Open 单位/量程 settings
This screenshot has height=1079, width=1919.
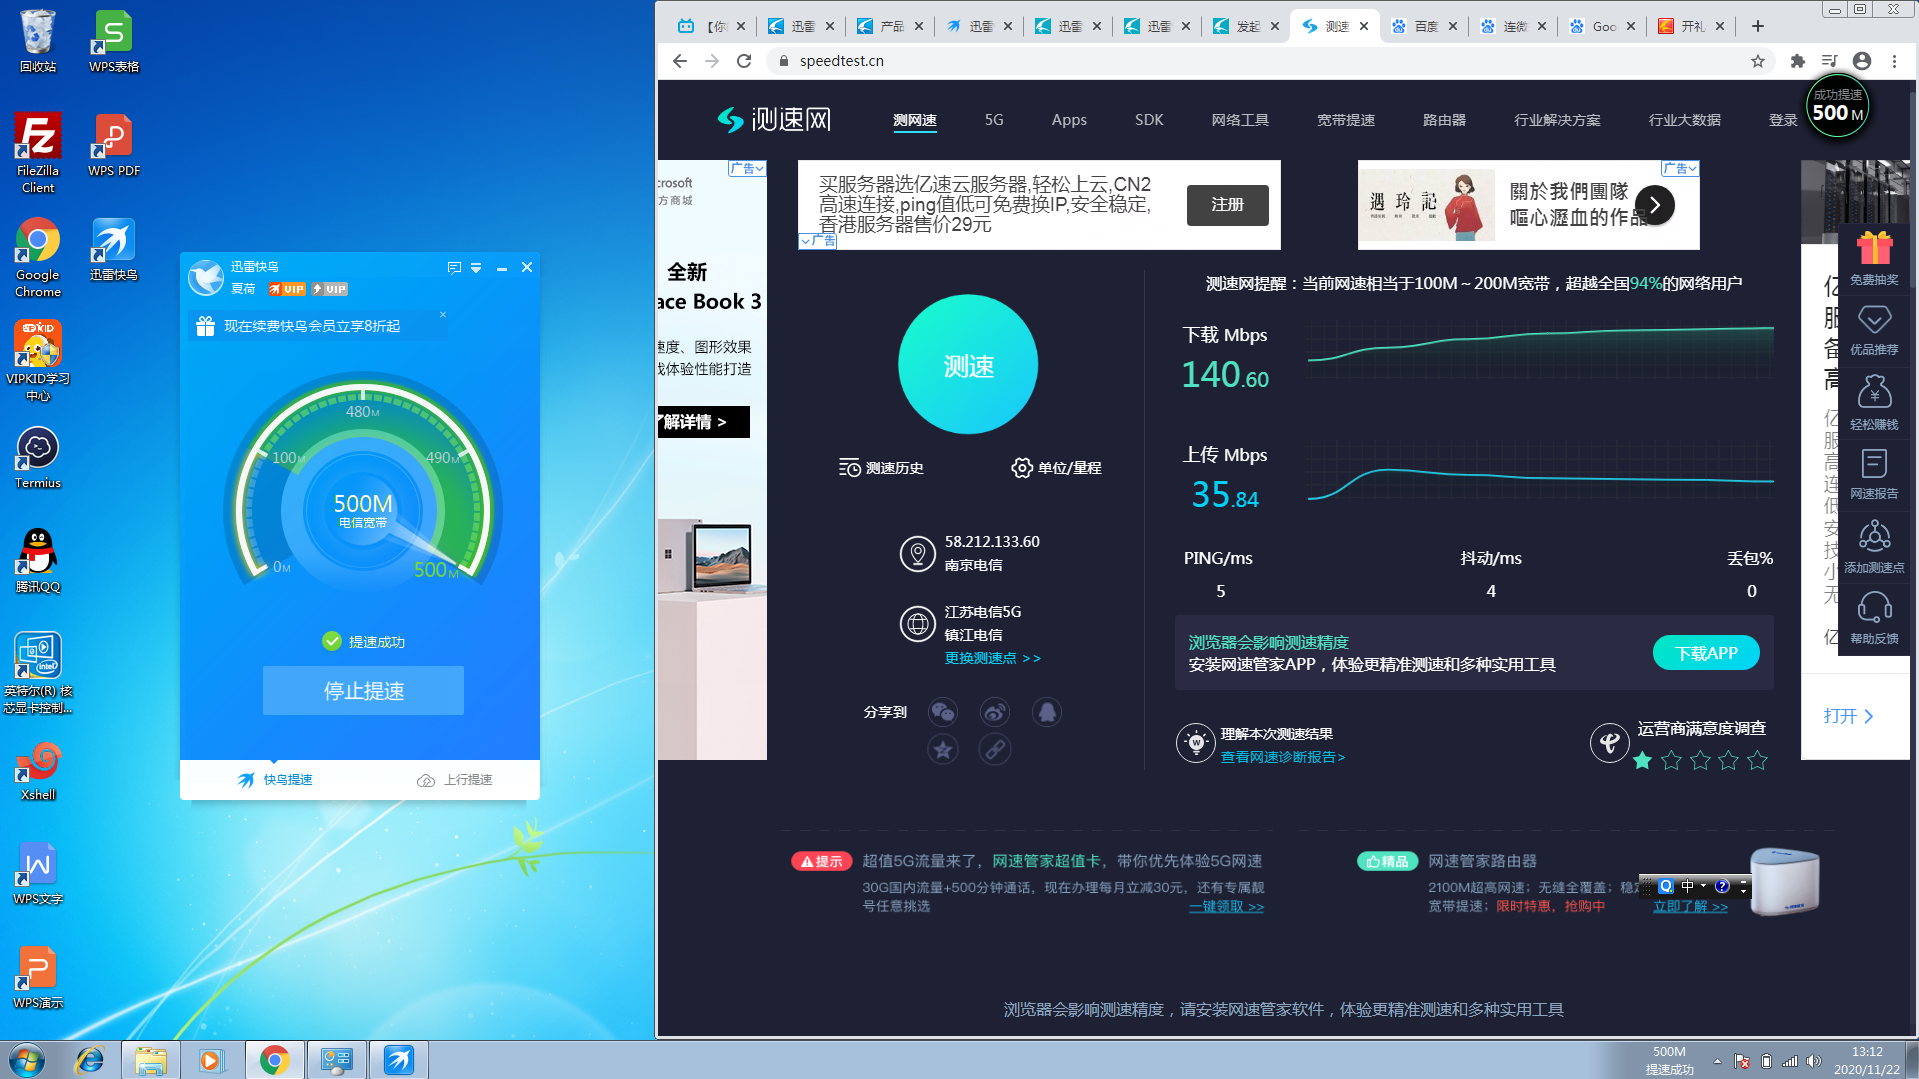tap(1056, 468)
